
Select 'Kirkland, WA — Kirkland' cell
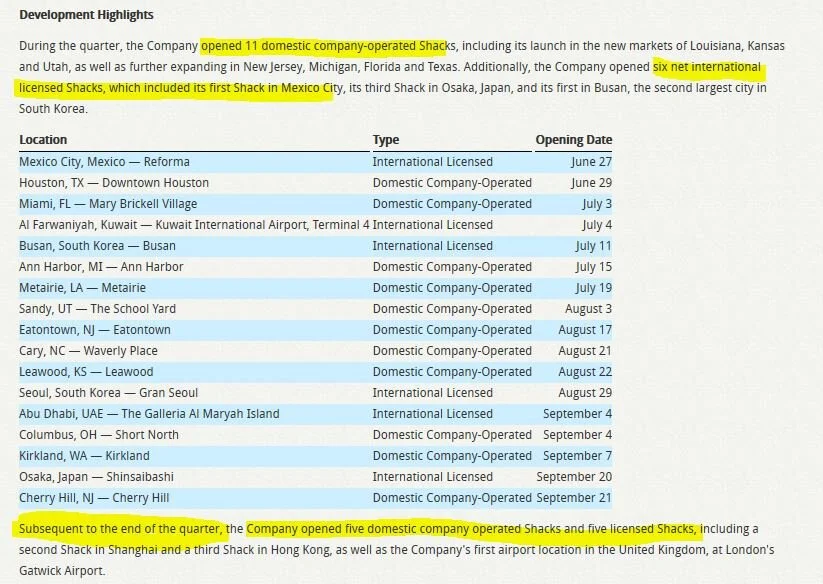click(84, 455)
